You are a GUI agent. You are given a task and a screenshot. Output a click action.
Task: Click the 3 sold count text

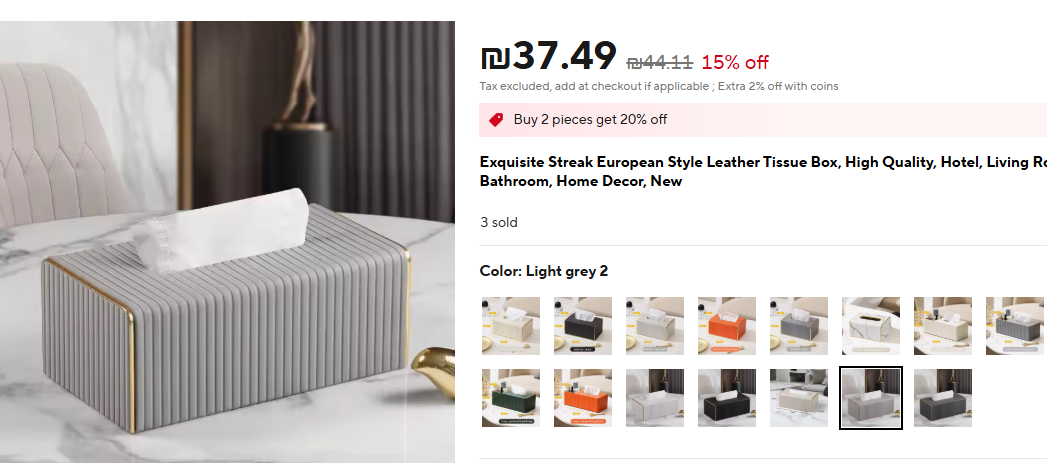coord(499,222)
